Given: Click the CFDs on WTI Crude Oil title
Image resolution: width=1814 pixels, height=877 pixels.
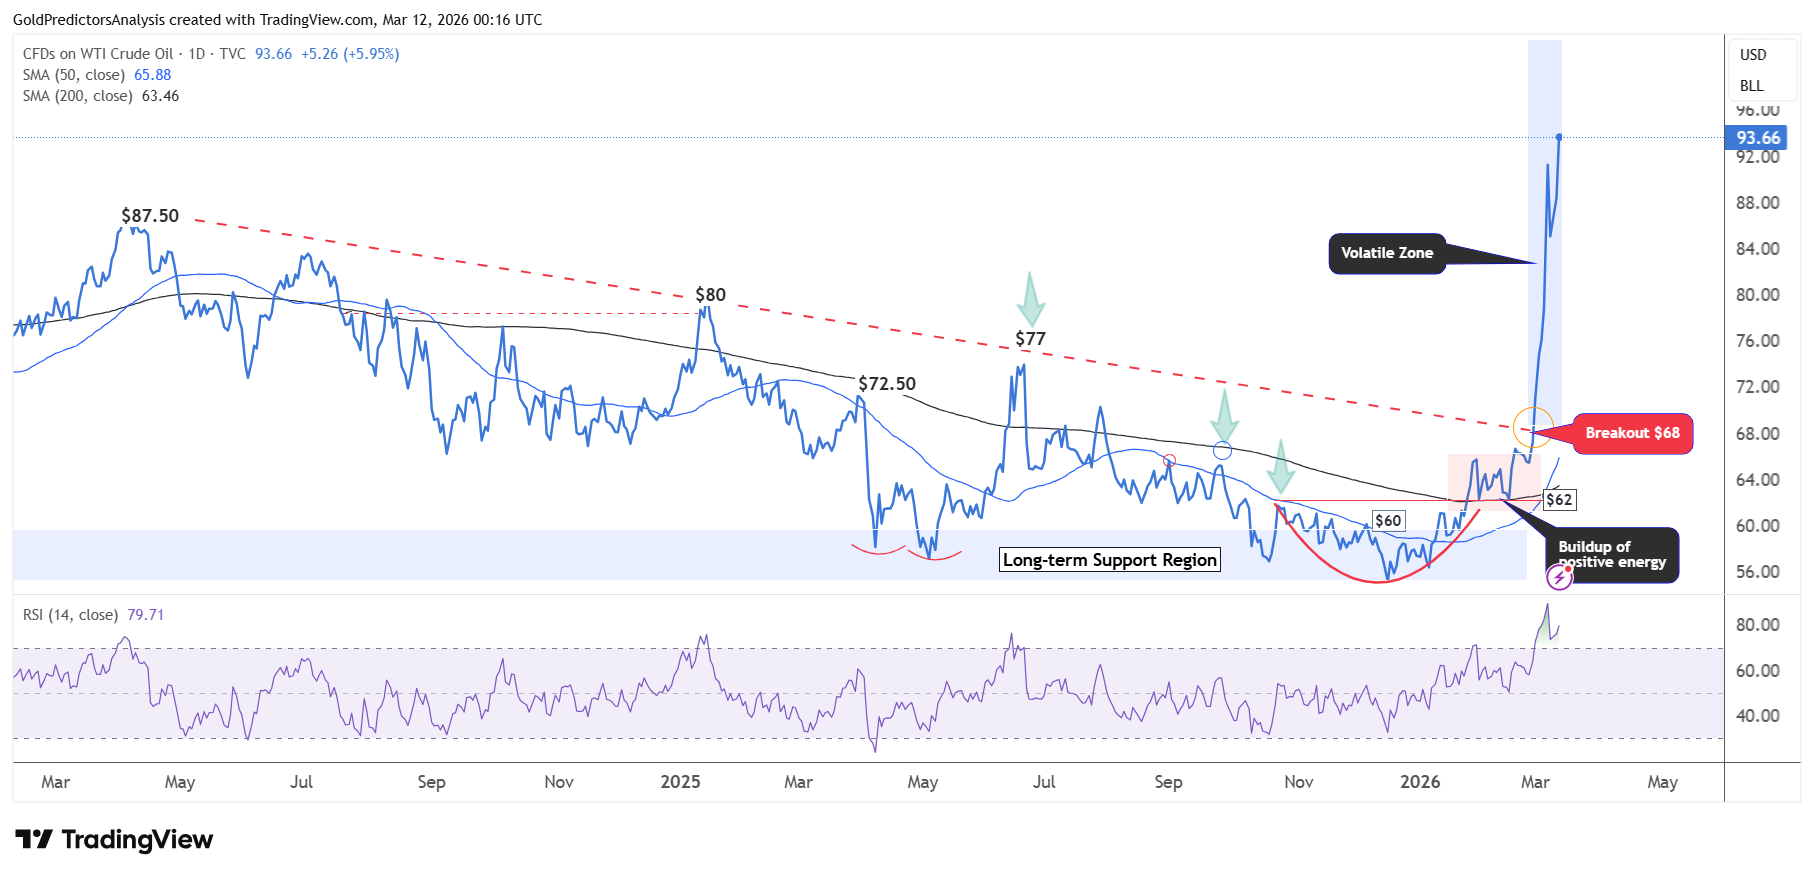Looking at the screenshot, I should [98, 54].
